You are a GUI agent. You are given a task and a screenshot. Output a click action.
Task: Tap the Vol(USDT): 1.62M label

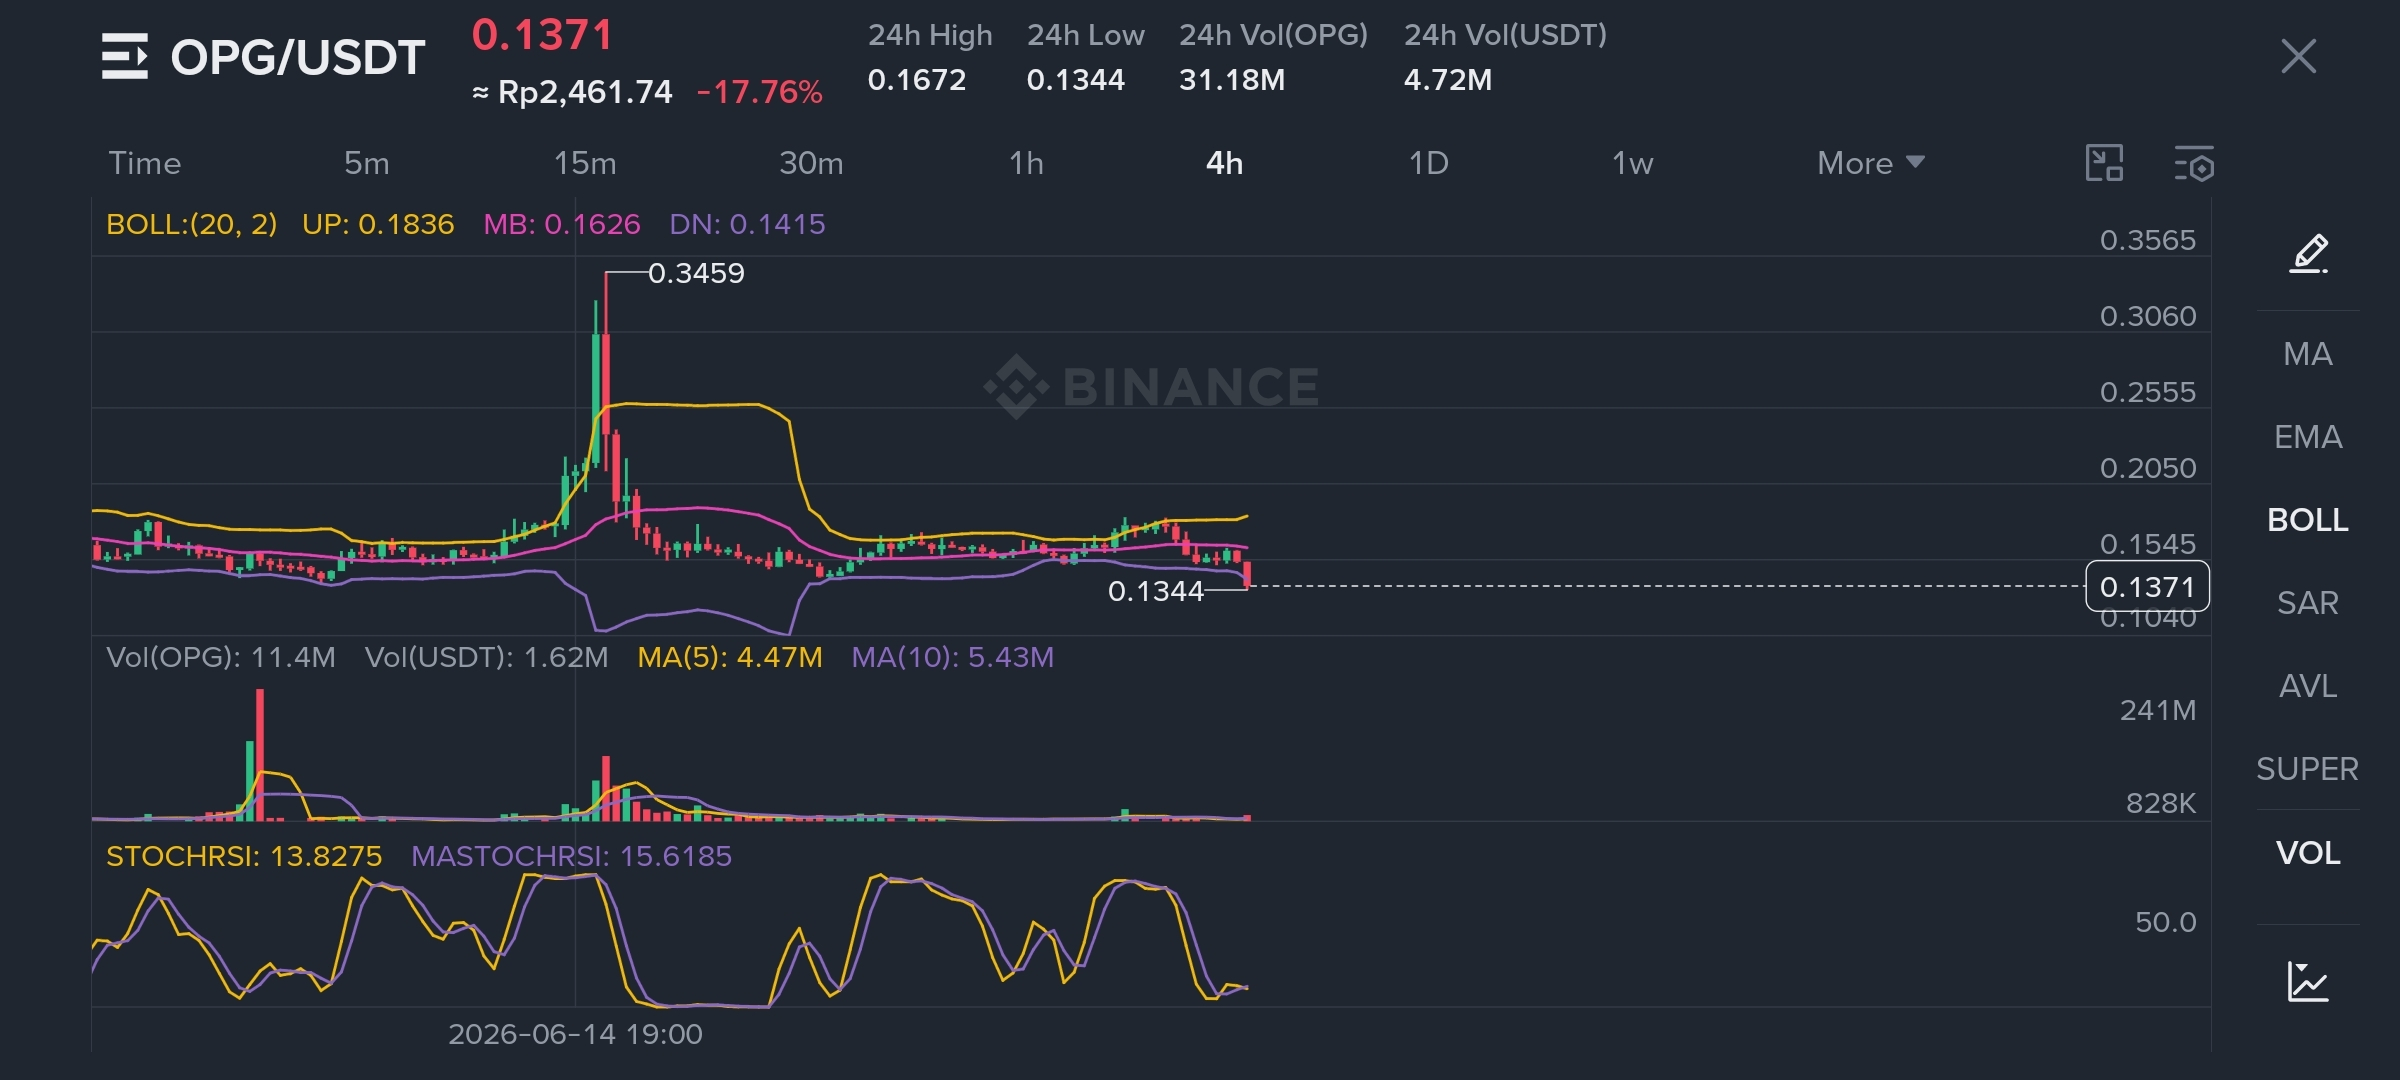click(x=486, y=657)
